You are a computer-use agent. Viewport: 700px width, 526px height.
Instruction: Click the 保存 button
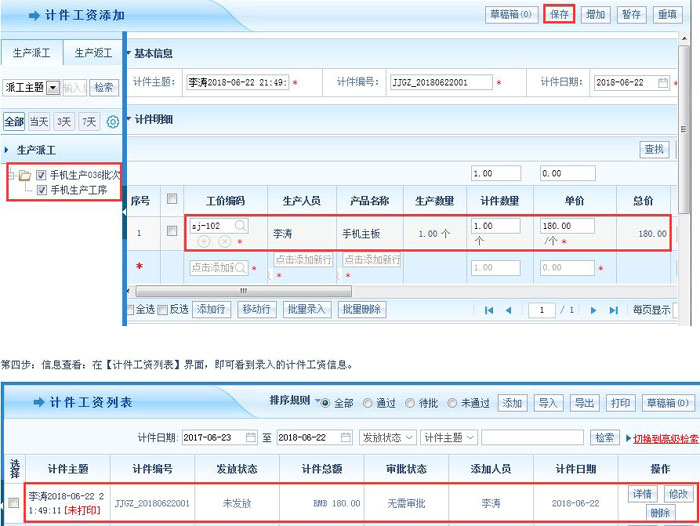(559, 14)
